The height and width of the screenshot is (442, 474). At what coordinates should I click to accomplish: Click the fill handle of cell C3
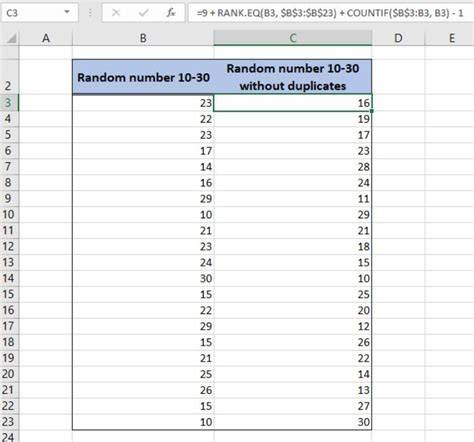pyautogui.click(x=371, y=111)
